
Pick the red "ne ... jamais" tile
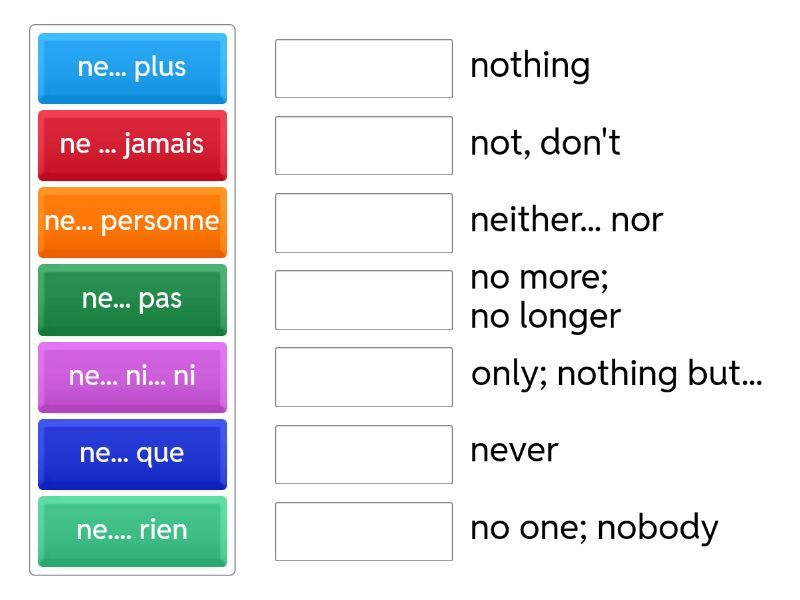click(x=132, y=145)
